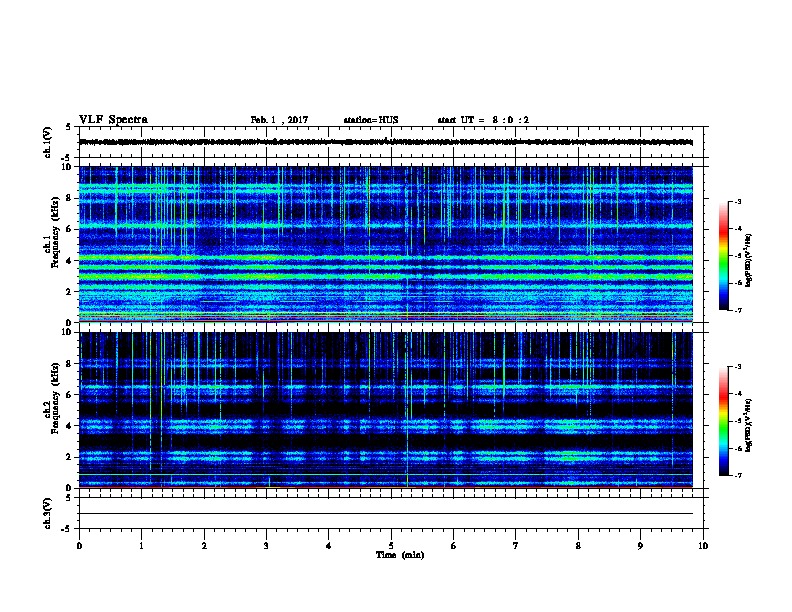792x612 pixels.
Task: Click the "start UT = 8:0:2" header text
Action: (483, 120)
